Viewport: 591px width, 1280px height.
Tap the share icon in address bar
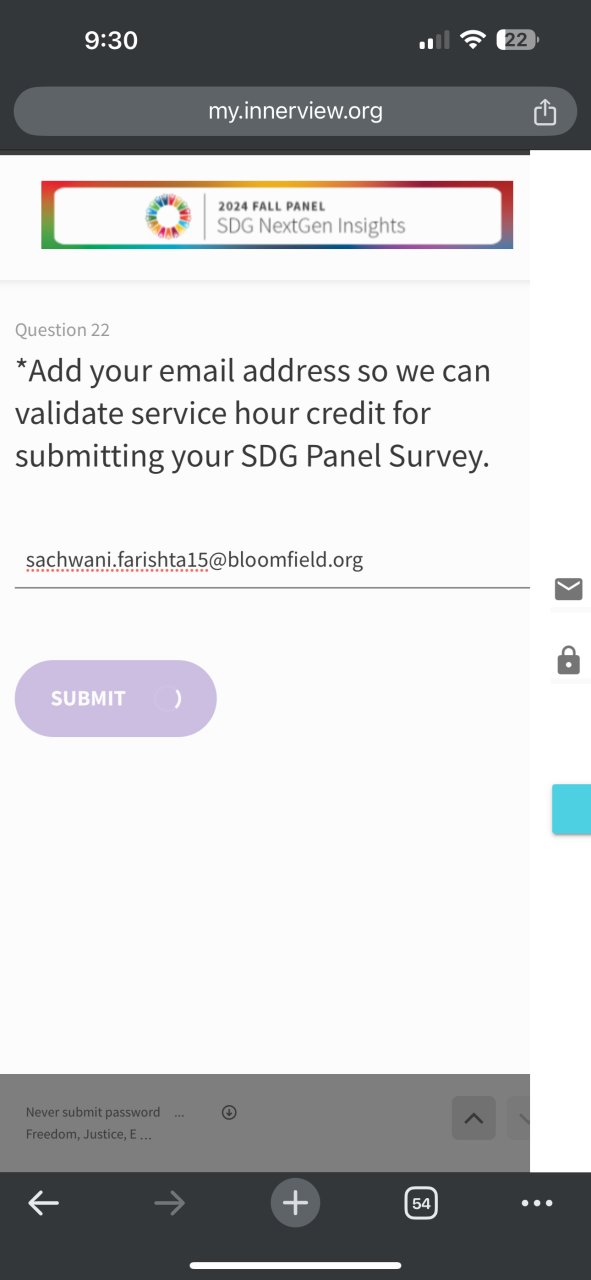544,111
